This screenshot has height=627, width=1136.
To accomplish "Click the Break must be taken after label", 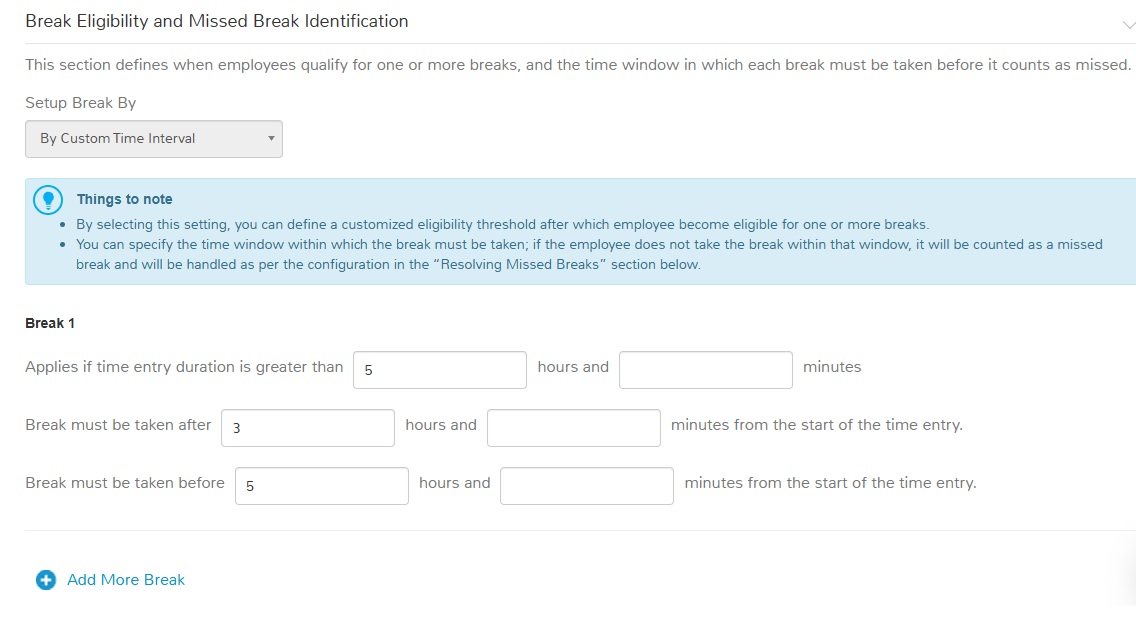I will click(118, 425).
